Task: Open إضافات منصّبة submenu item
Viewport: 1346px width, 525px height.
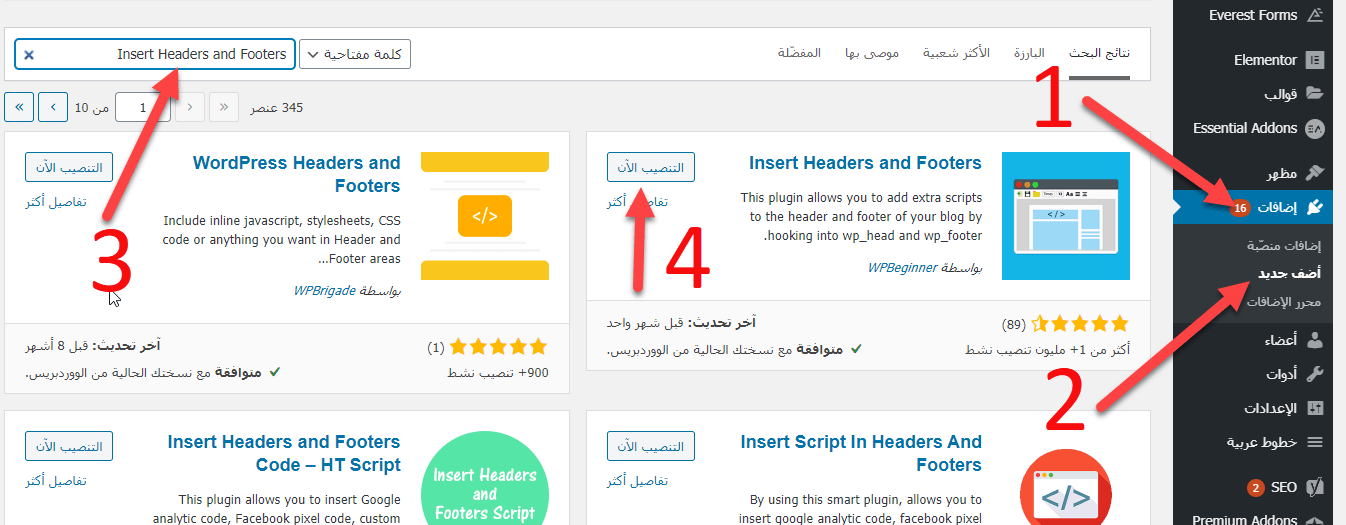Action: pyautogui.click(x=1284, y=245)
